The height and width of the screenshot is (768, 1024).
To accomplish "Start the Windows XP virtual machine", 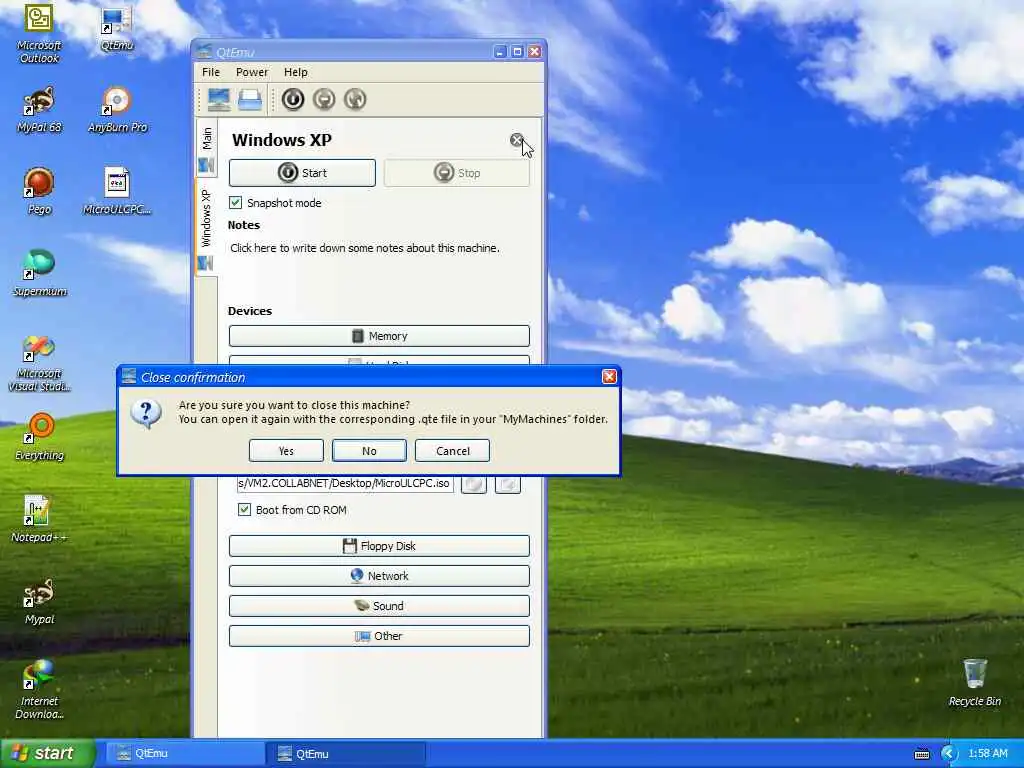I will tap(302, 173).
